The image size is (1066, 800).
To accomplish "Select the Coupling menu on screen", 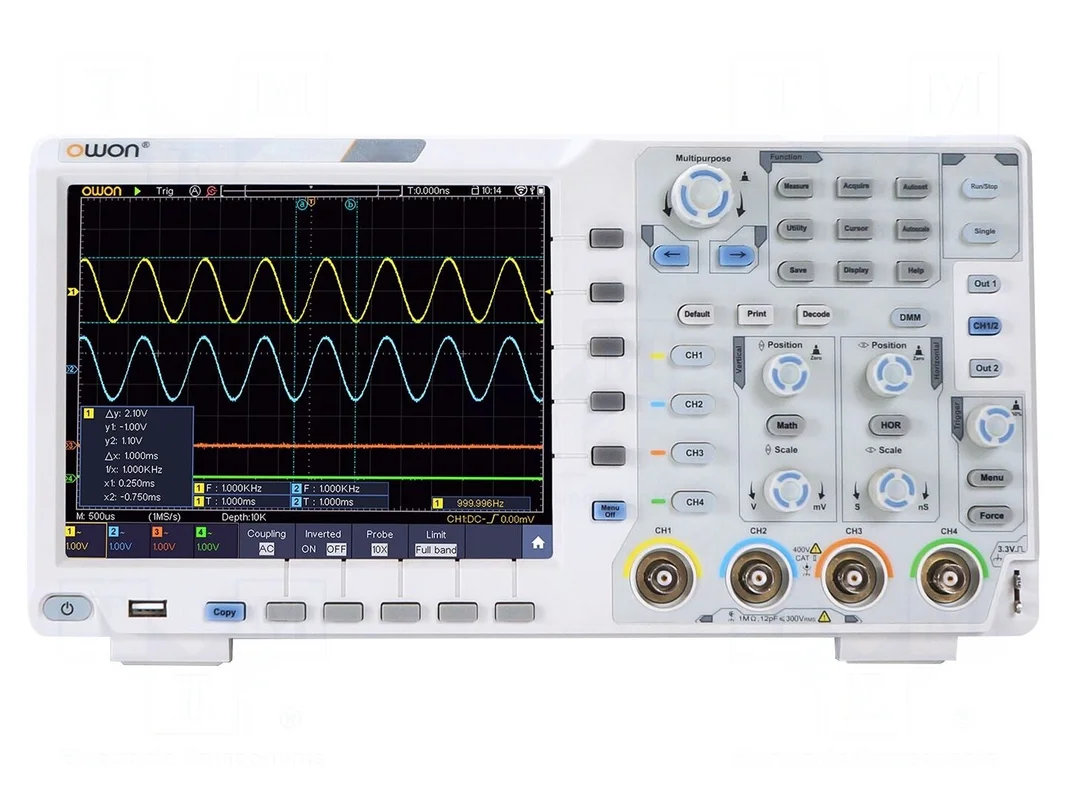I will tap(266, 541).
